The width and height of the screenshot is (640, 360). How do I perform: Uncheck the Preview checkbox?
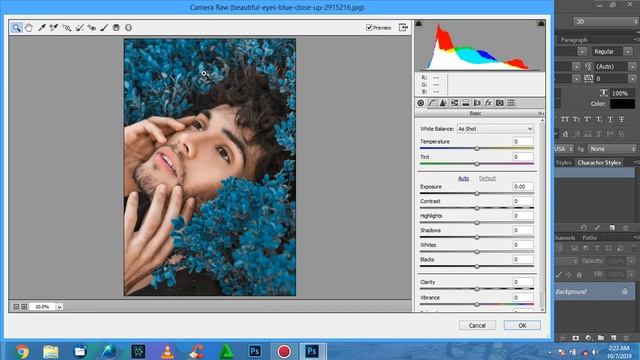tap(369, 27)
